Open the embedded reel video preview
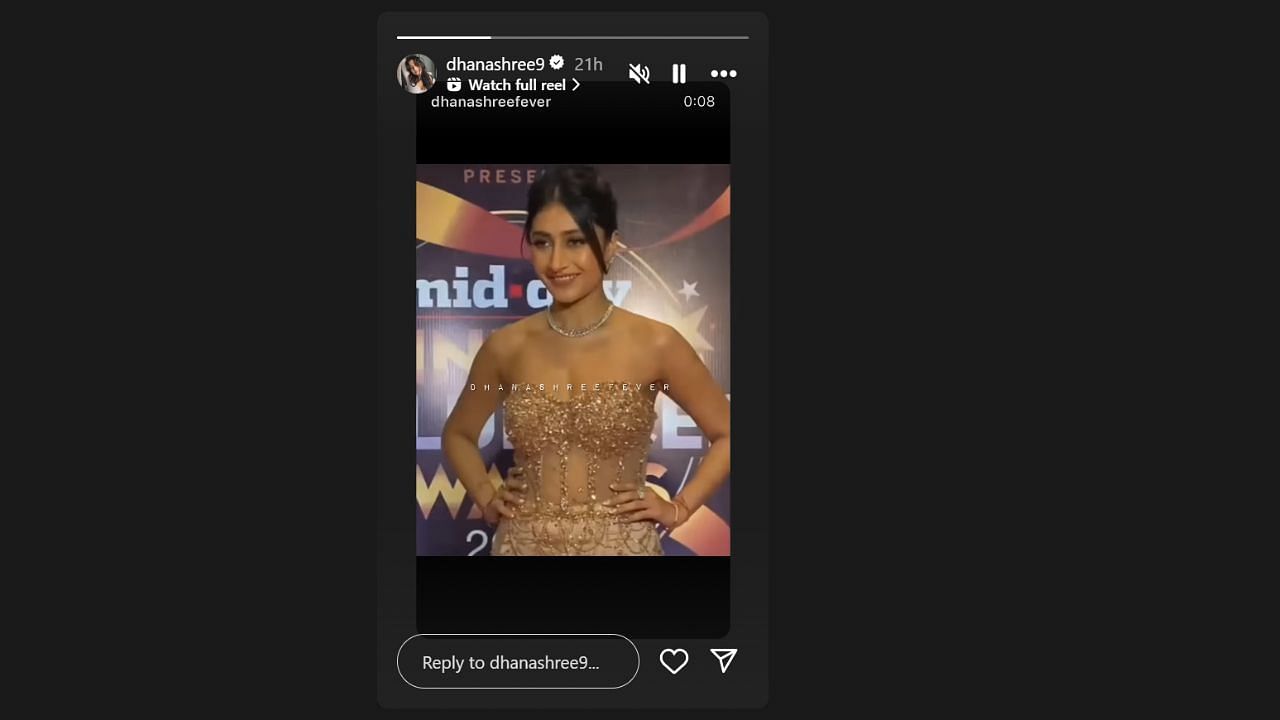Screen dimensions: 1280x720 pos(573,360)
